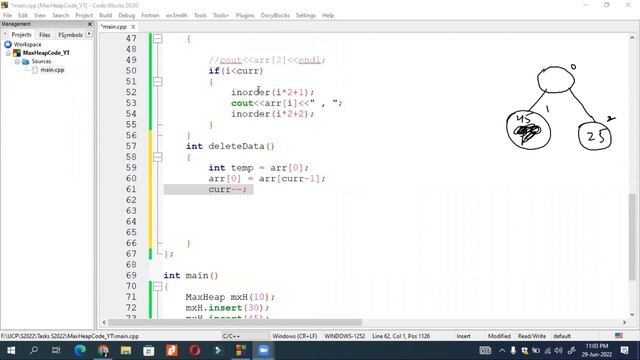Viewport: 640px width, 360px height.
Task: Click horizontal scroll right arrow
Action: [x=624, y=322]
